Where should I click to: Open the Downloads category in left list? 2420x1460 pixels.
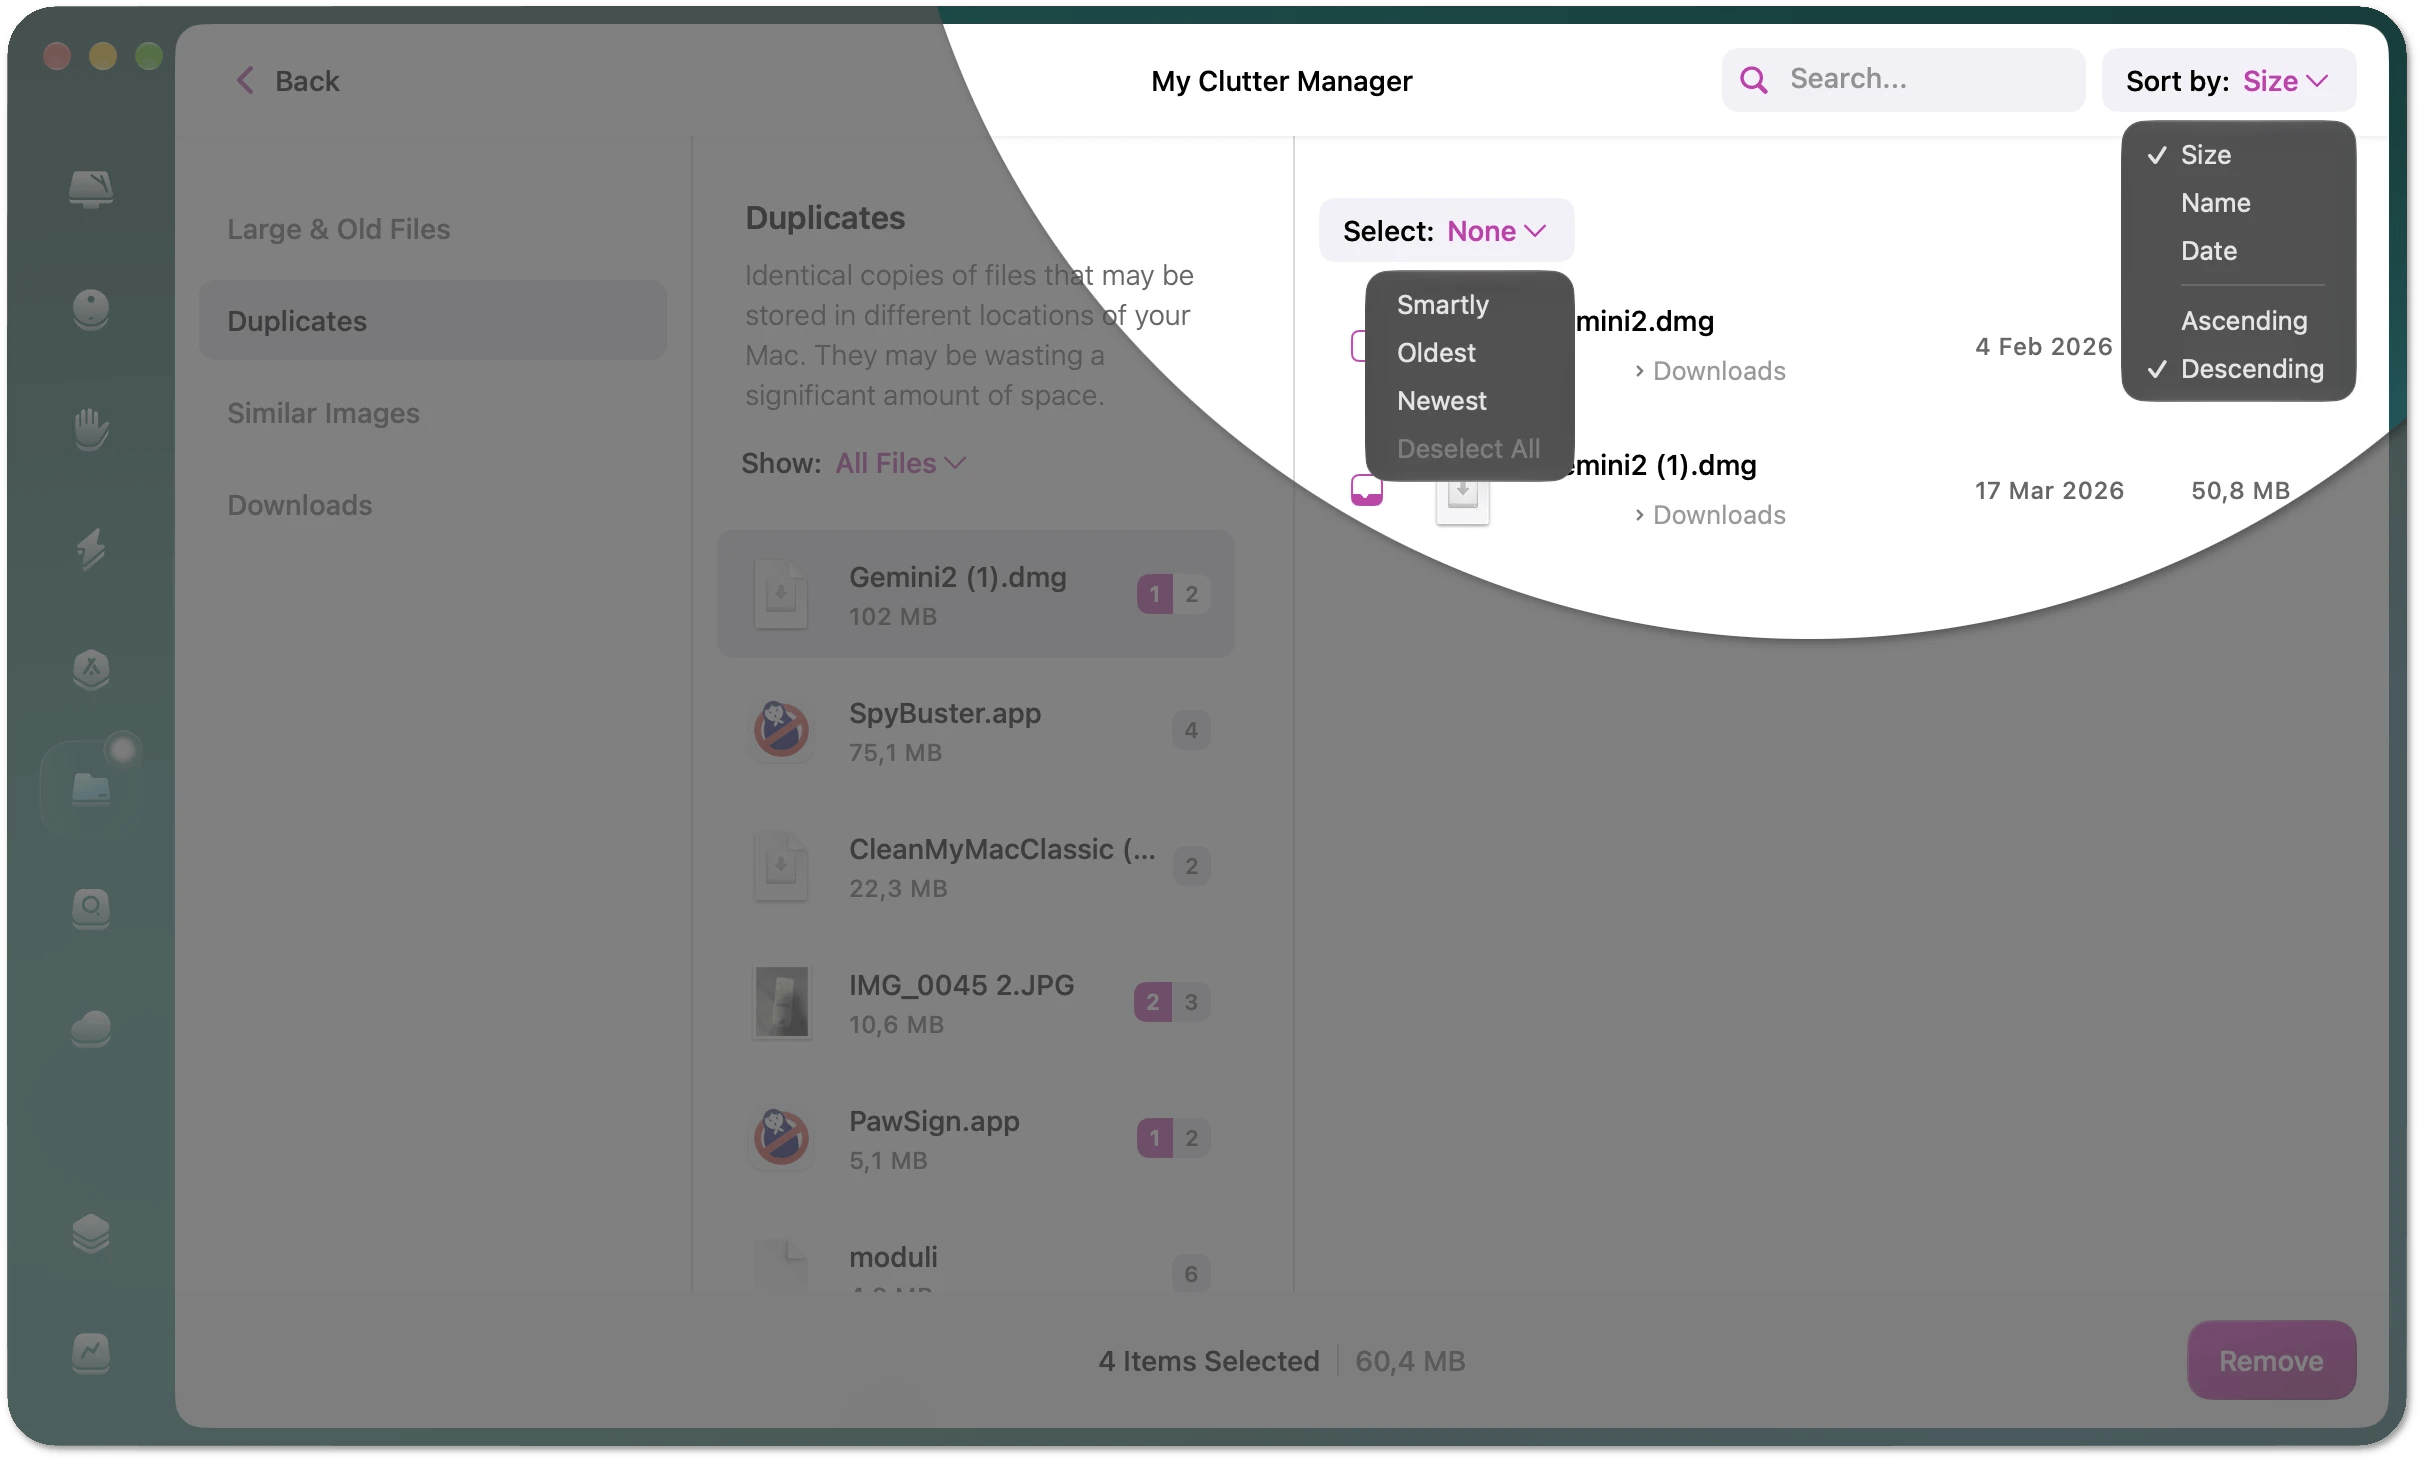[x=299, y=505]
